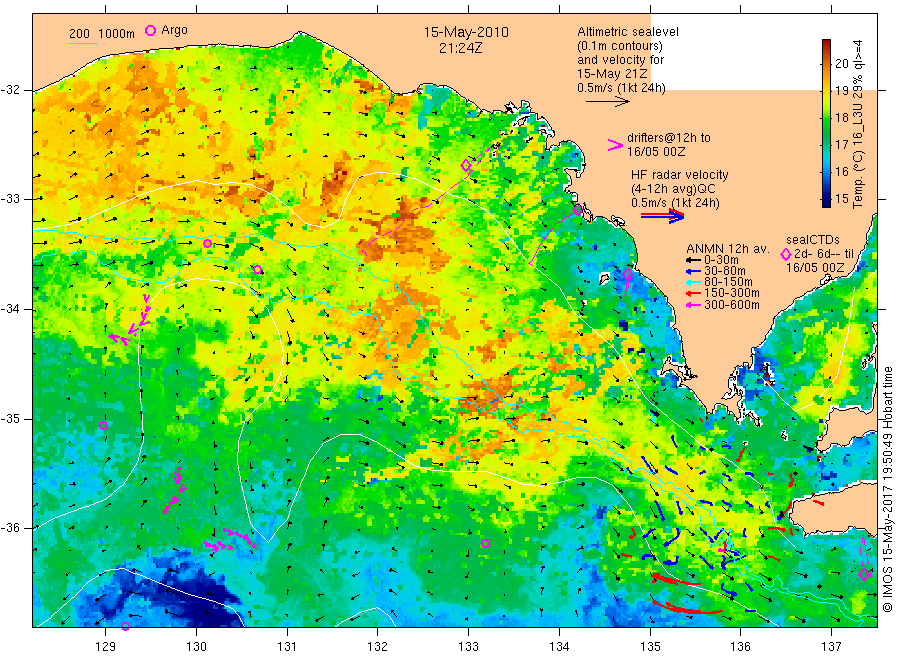Click the IMOS copyright timestamp text

click(887, 489)
